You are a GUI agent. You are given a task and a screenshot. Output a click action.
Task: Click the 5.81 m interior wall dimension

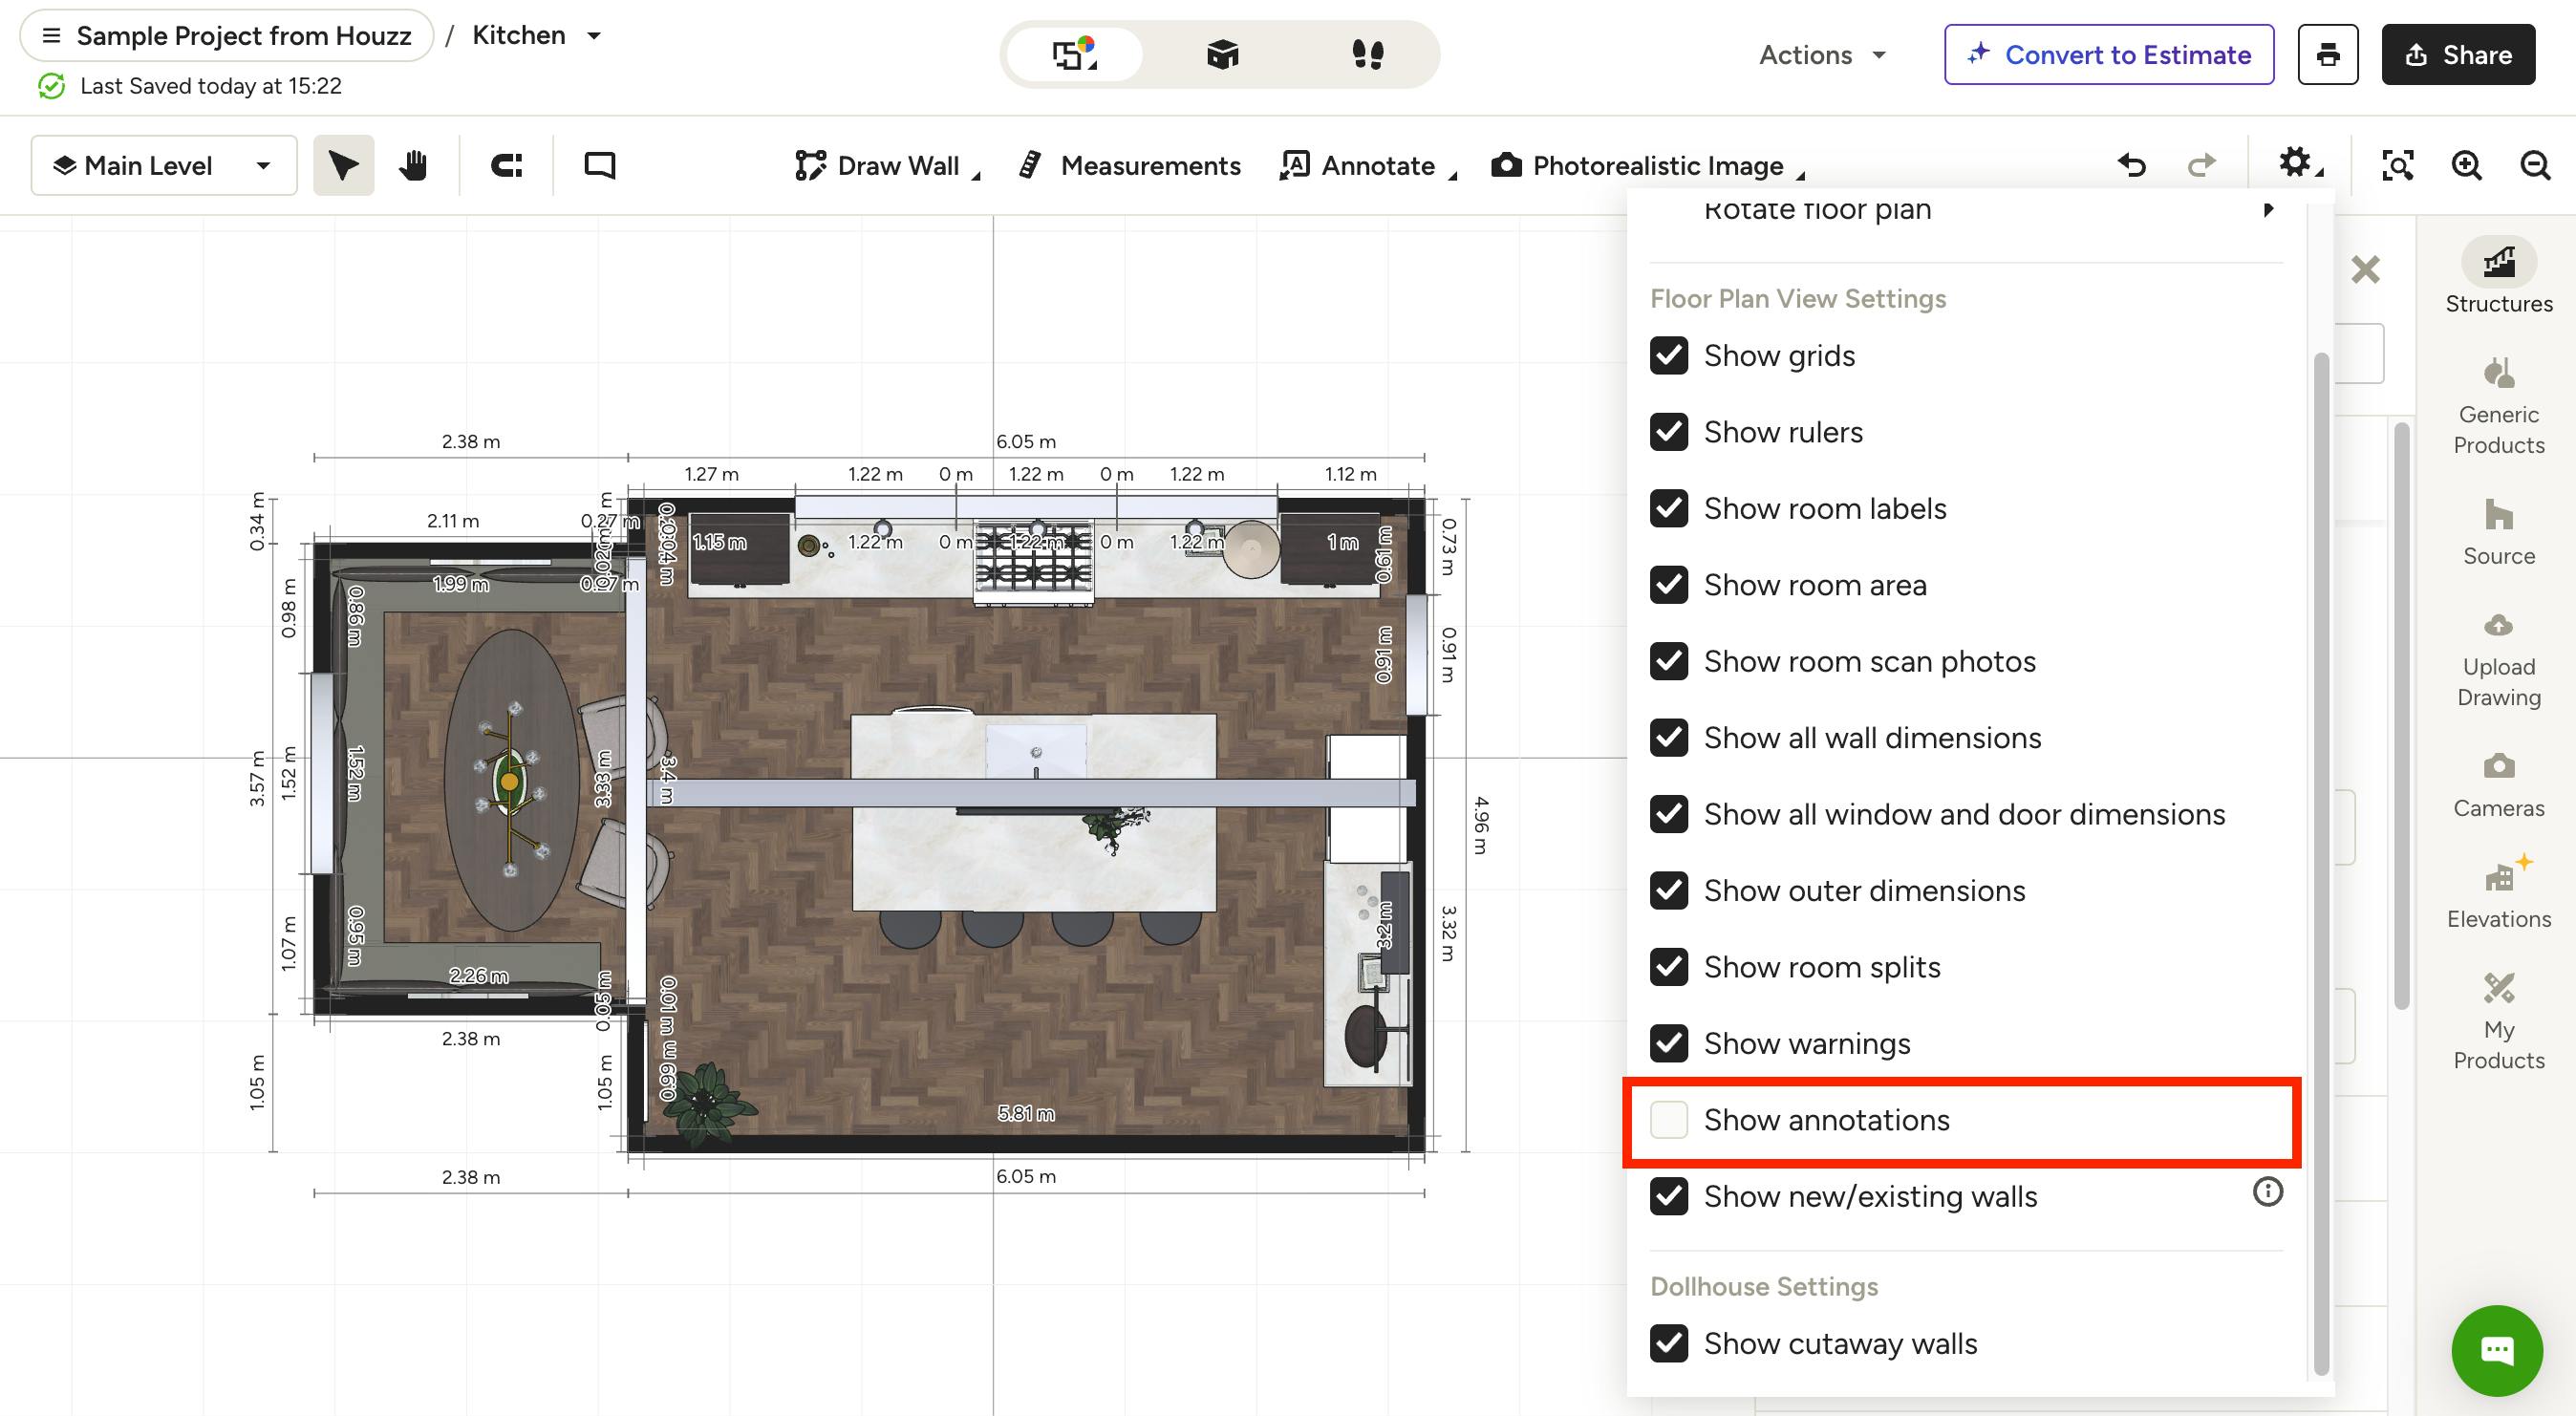click(x=1026, y=1113)
